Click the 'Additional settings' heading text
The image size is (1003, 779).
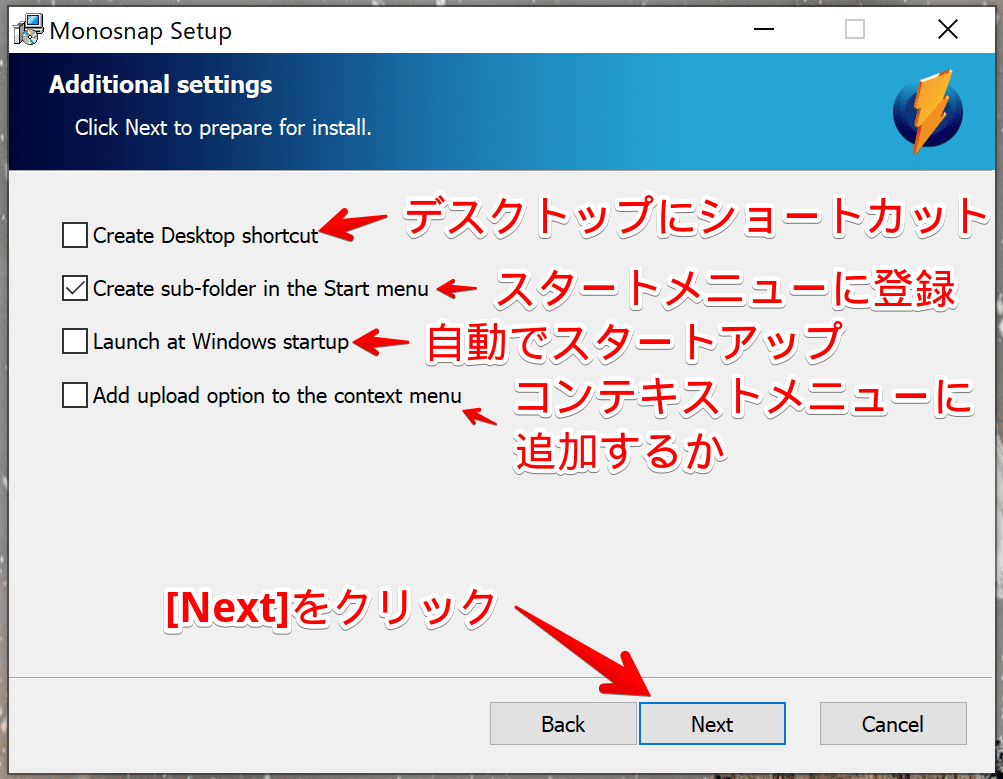coord(161,85)
